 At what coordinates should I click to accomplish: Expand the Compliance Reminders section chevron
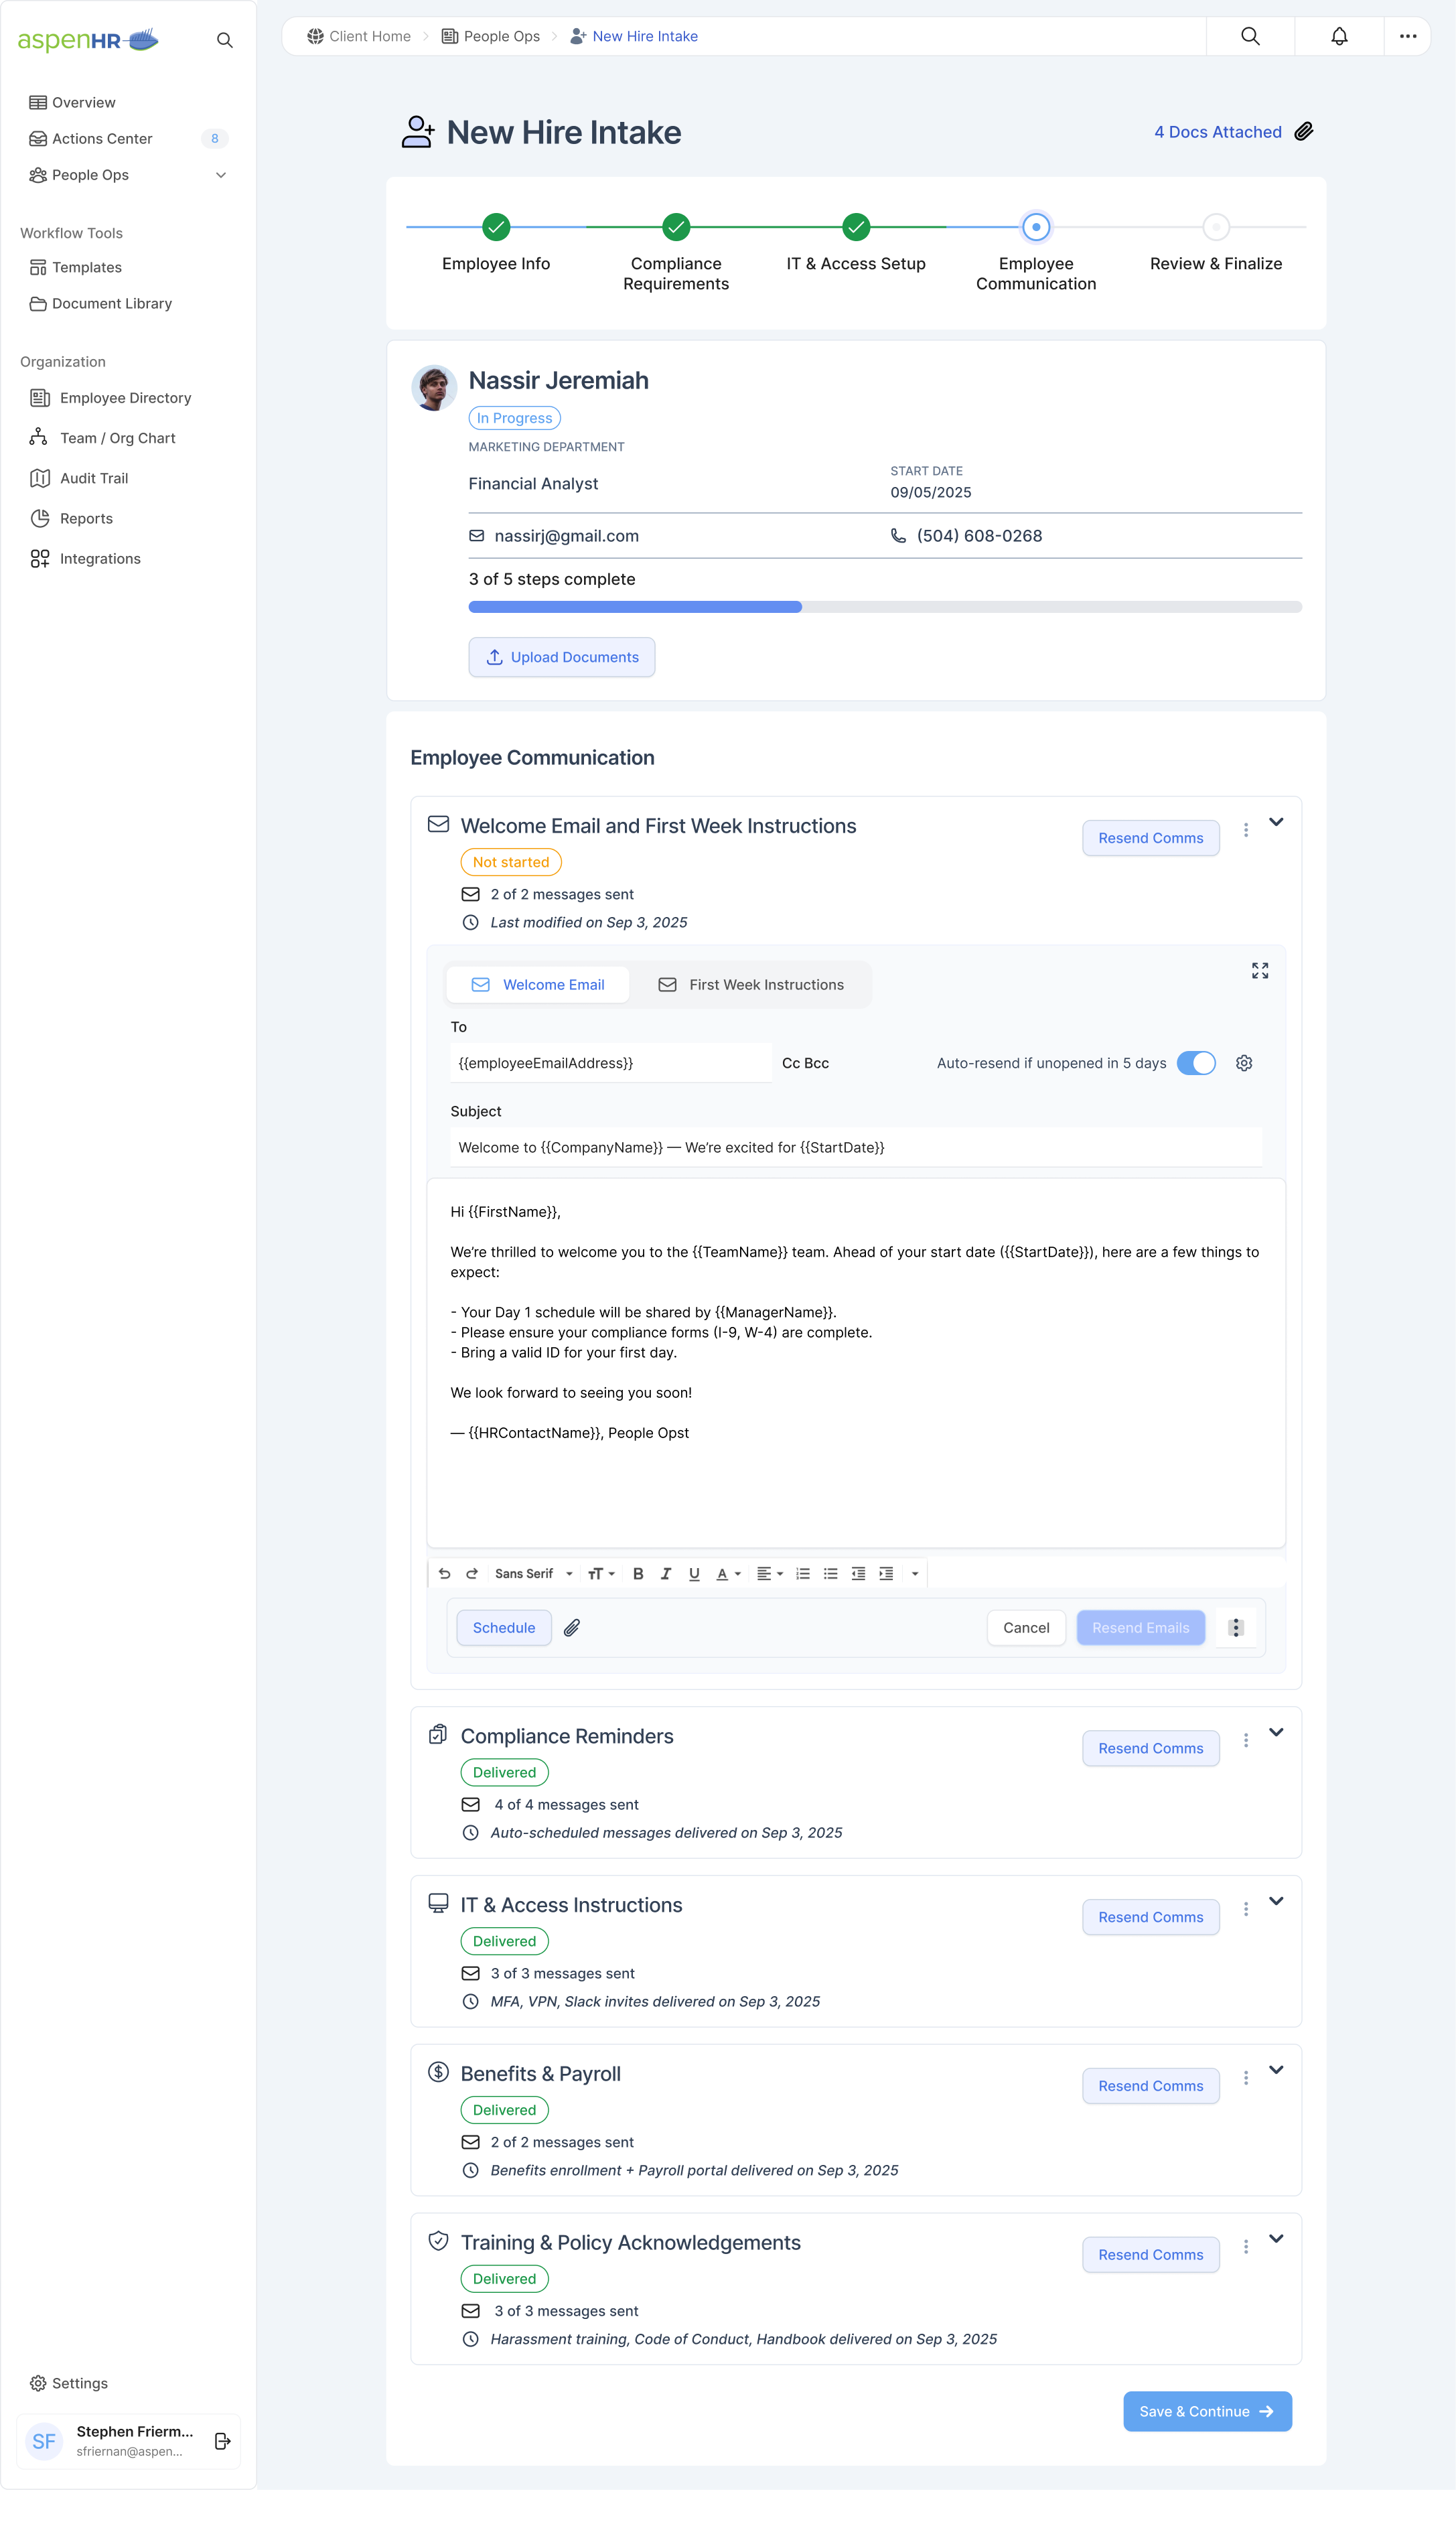1275,1732
